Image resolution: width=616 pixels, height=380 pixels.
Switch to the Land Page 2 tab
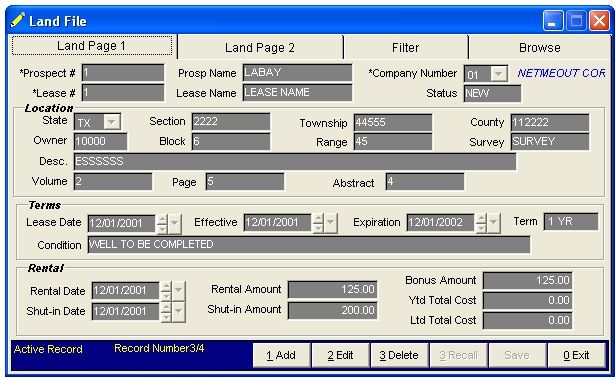pyautogui.click(x=260, y=48)
